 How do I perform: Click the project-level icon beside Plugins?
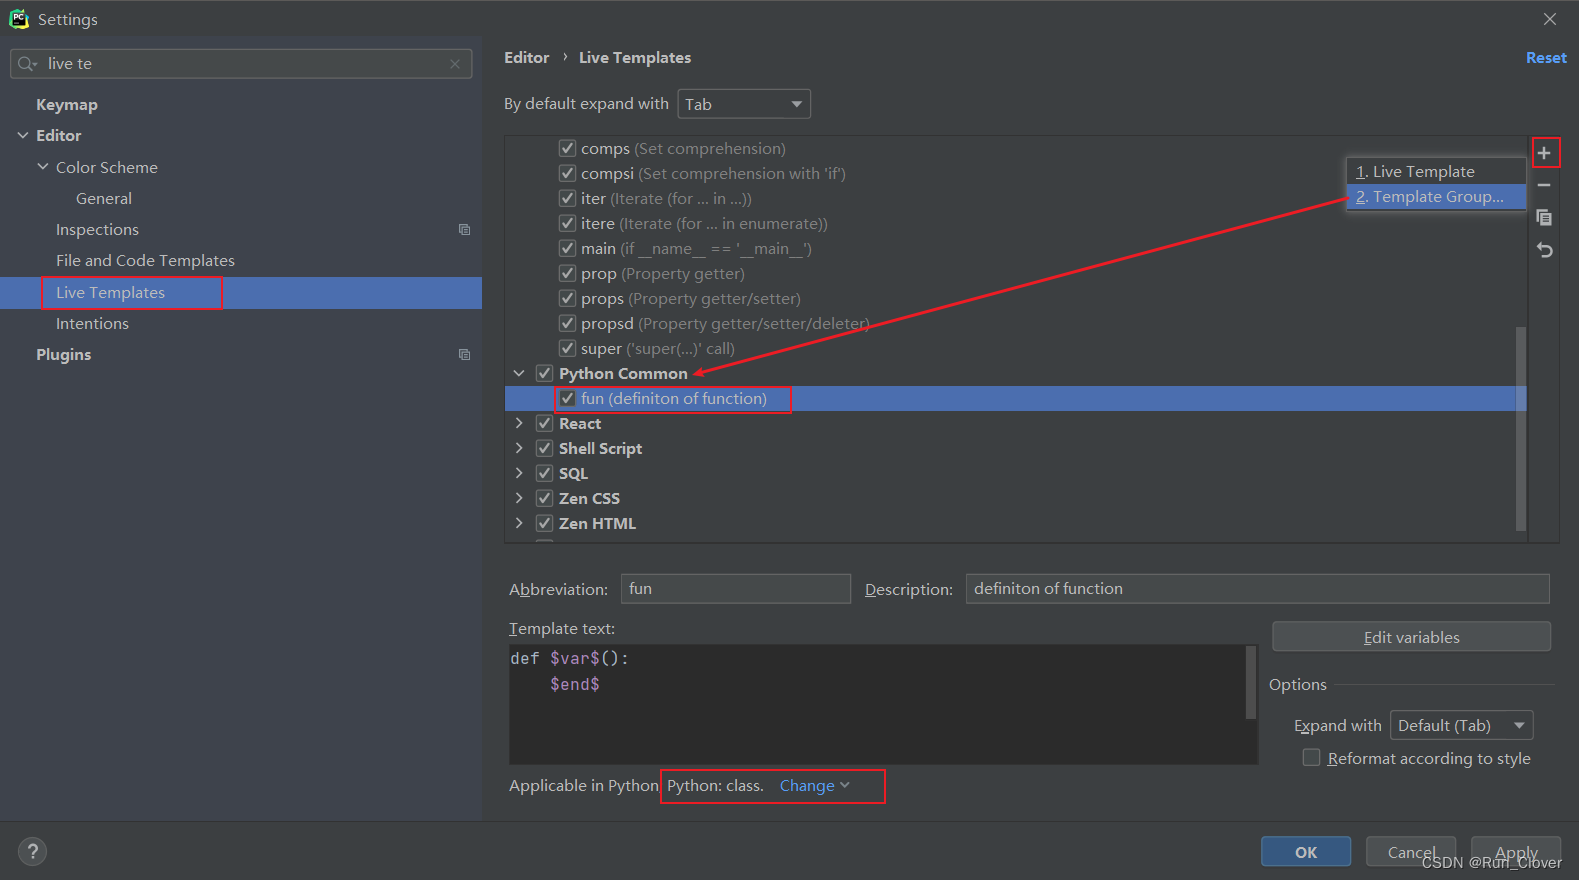tap(464, 355)
